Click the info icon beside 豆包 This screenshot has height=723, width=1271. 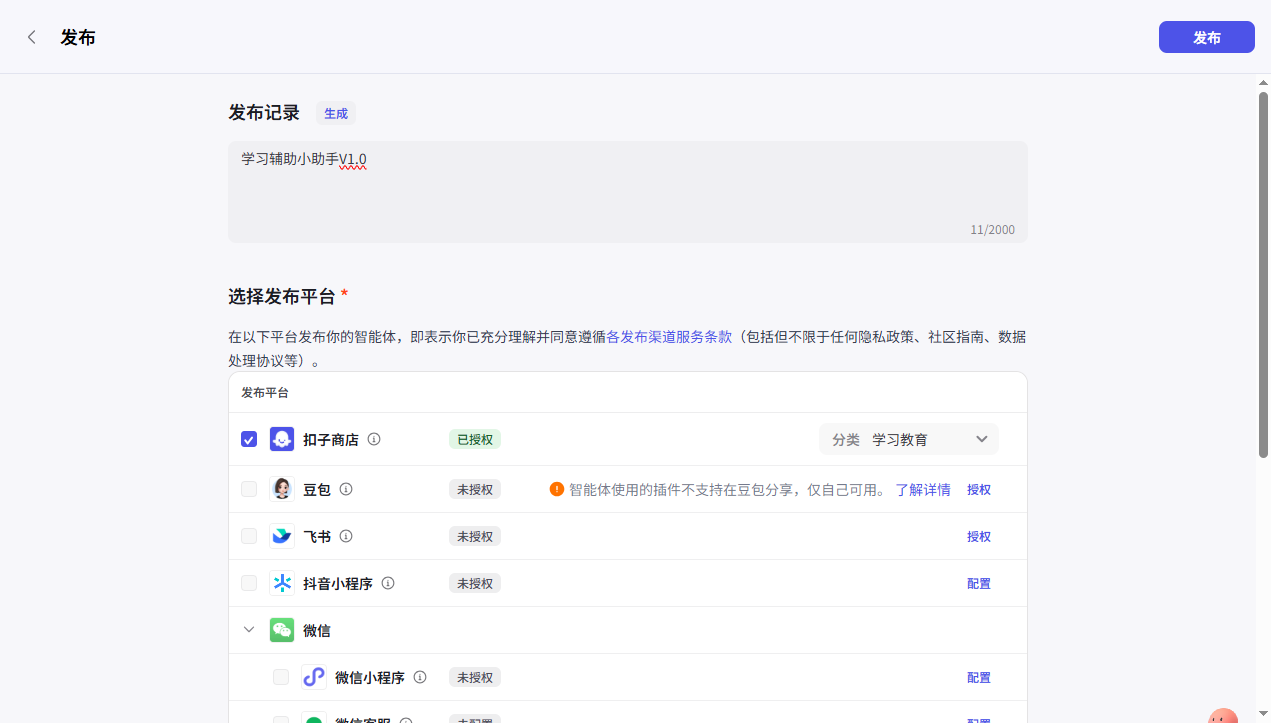pyautogui.click(x=345, y=489)
